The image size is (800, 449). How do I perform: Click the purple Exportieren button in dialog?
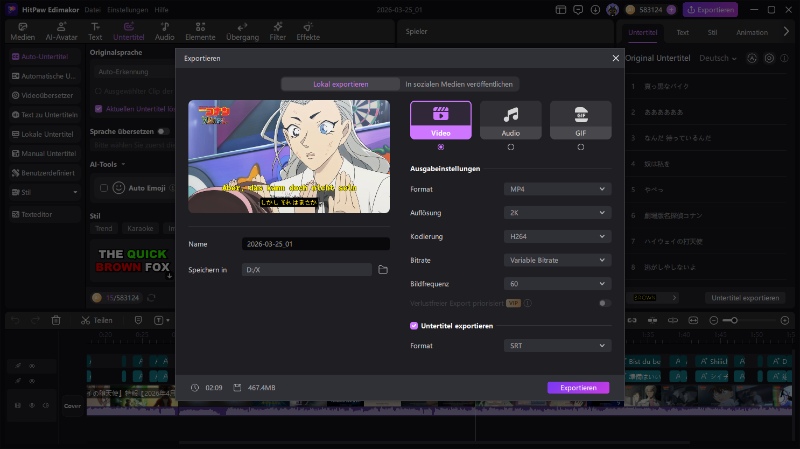578,388
